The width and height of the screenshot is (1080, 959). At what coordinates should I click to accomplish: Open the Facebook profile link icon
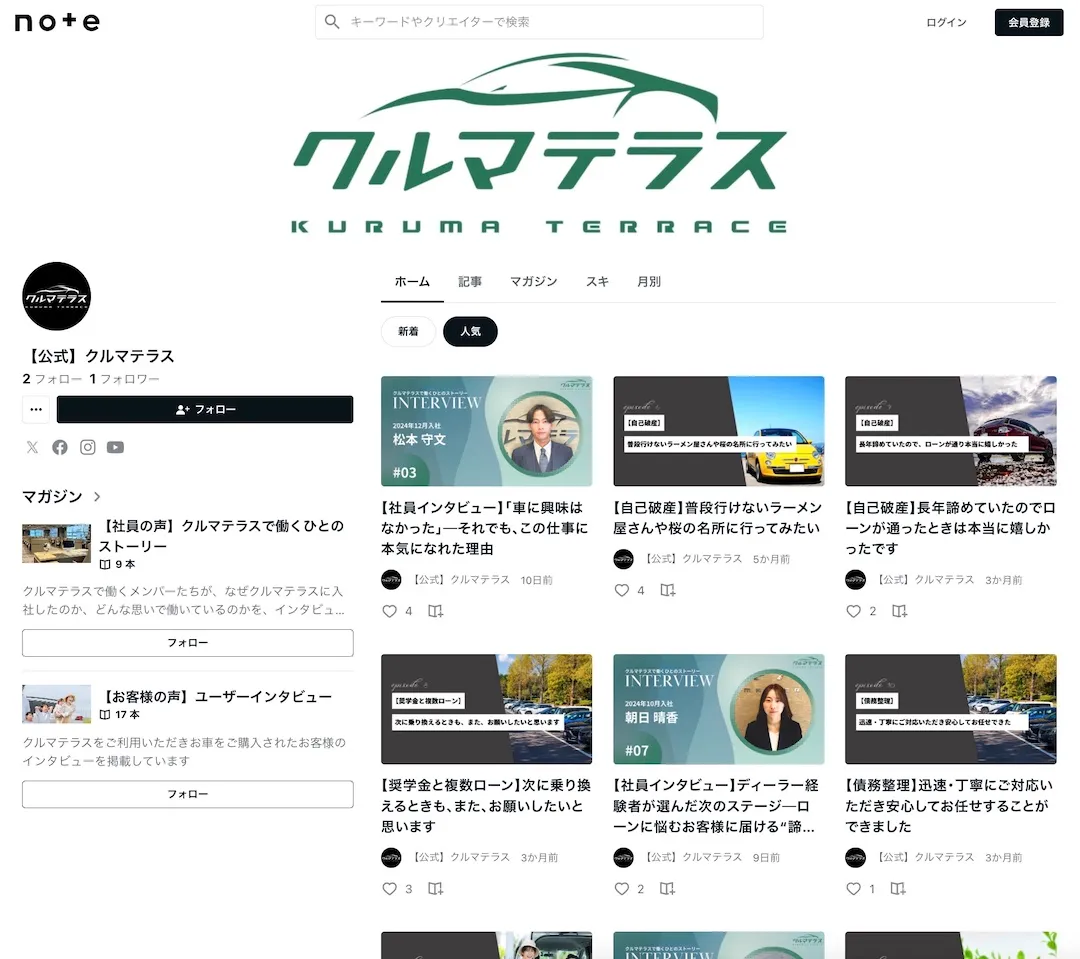pos(60,447)
